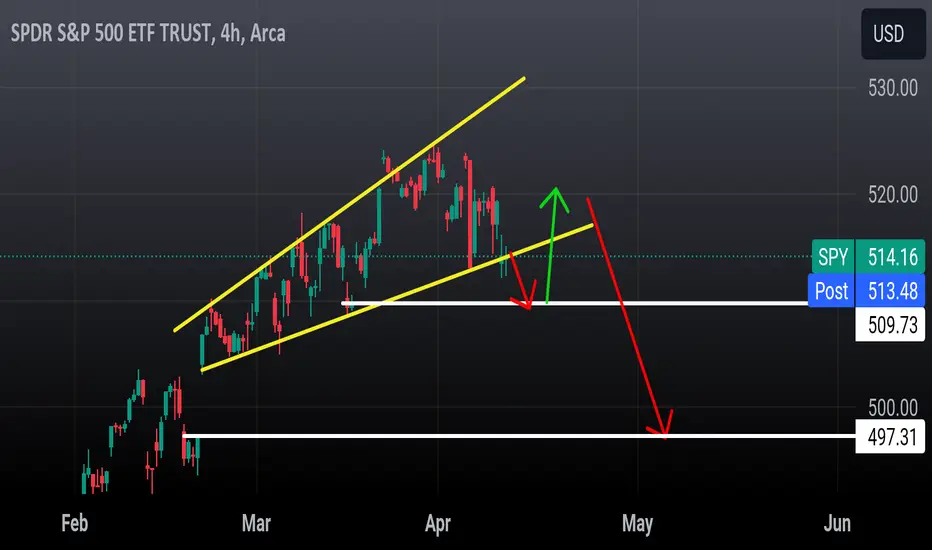The height and width of the screenshot is (550, 932).
Task: Select the upper yellow trendline
Action: point(350,204)
